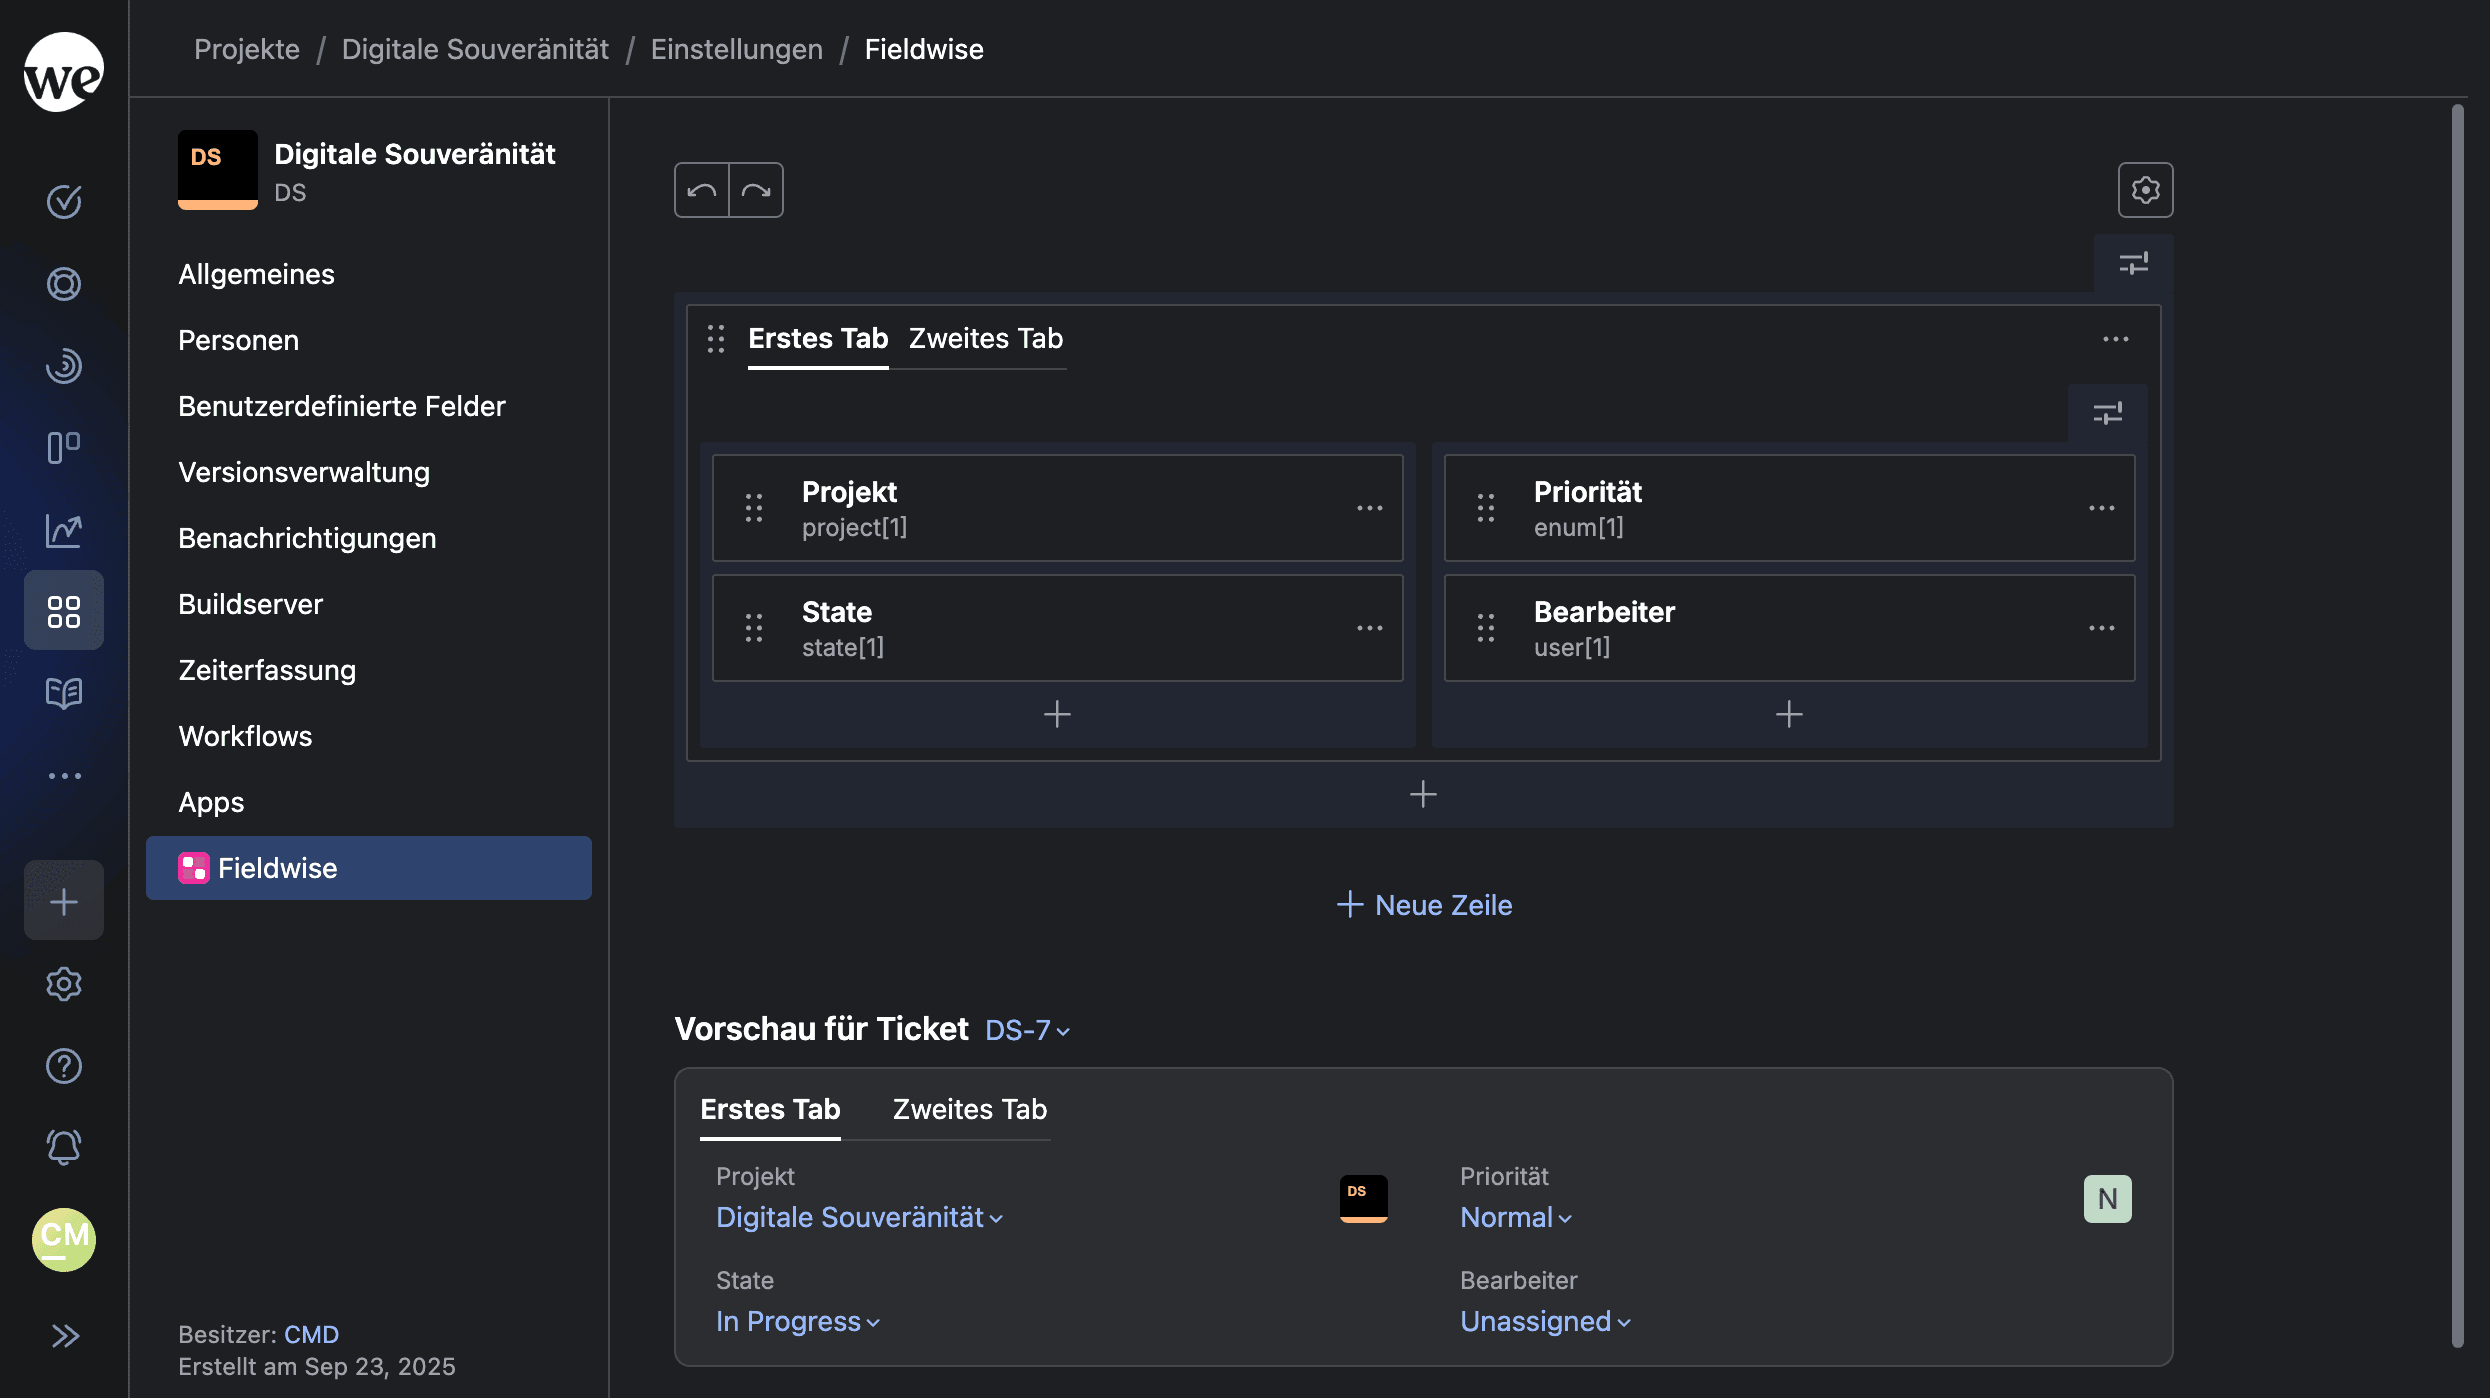Open the tasks checkmark icon in sidebar
This screenshot has height=1398, width=2490.
pyautogui.click(x=64, y=202)
